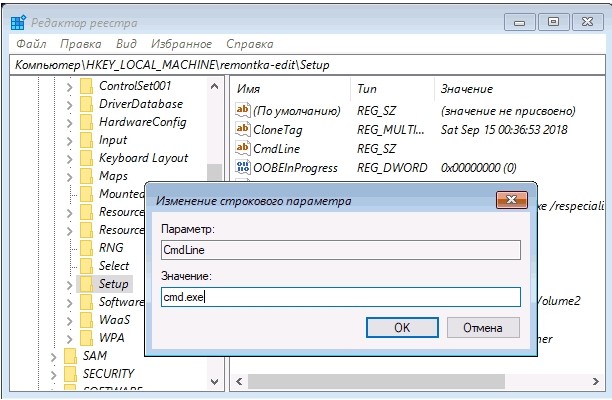Select the WaaS folder icon
The image size is (612, 400).
click(x=86, y=320)
